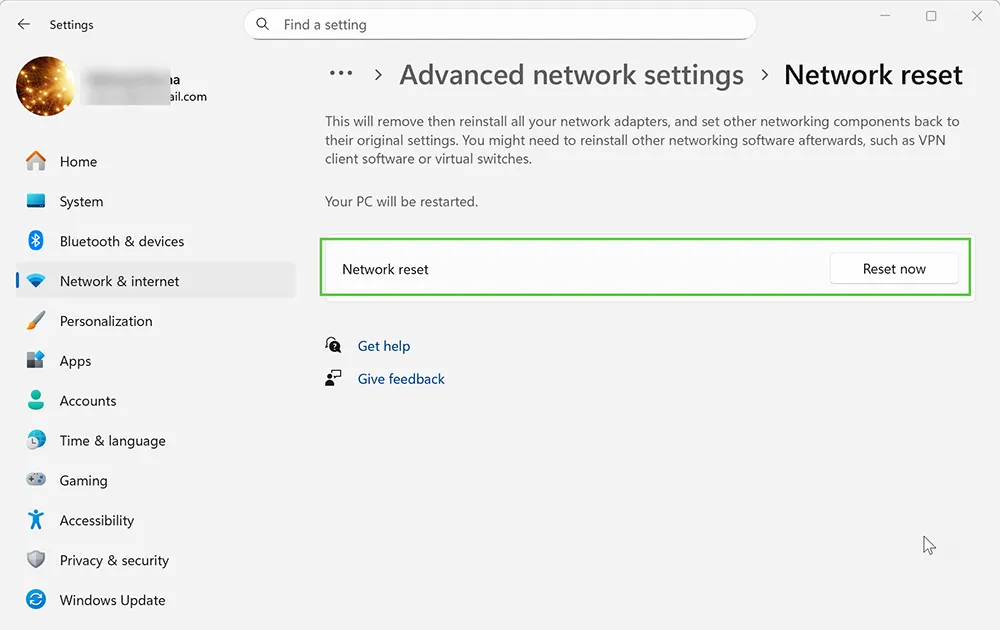Open Home settings via its house icon

[35, 161]
